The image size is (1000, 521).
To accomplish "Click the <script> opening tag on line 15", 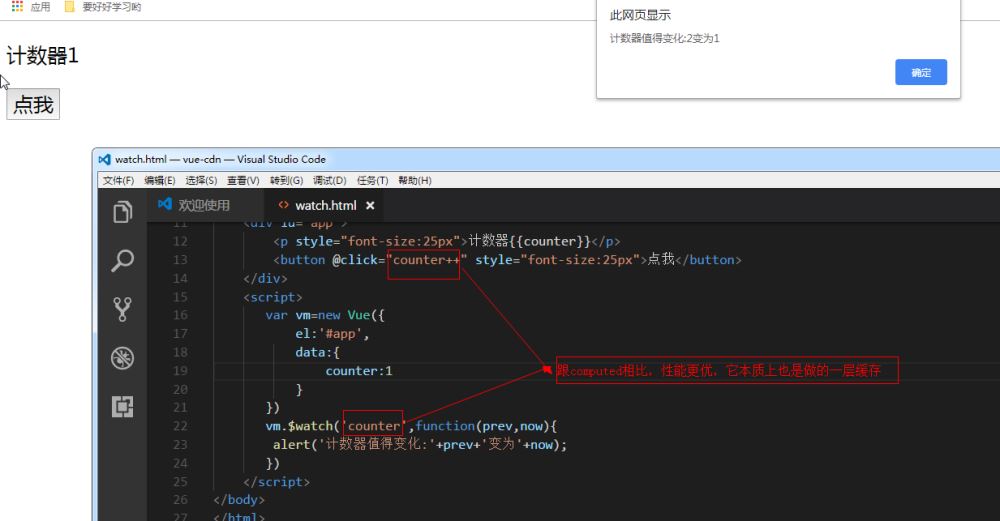I will pyautogui.click(x=273, y=297).
